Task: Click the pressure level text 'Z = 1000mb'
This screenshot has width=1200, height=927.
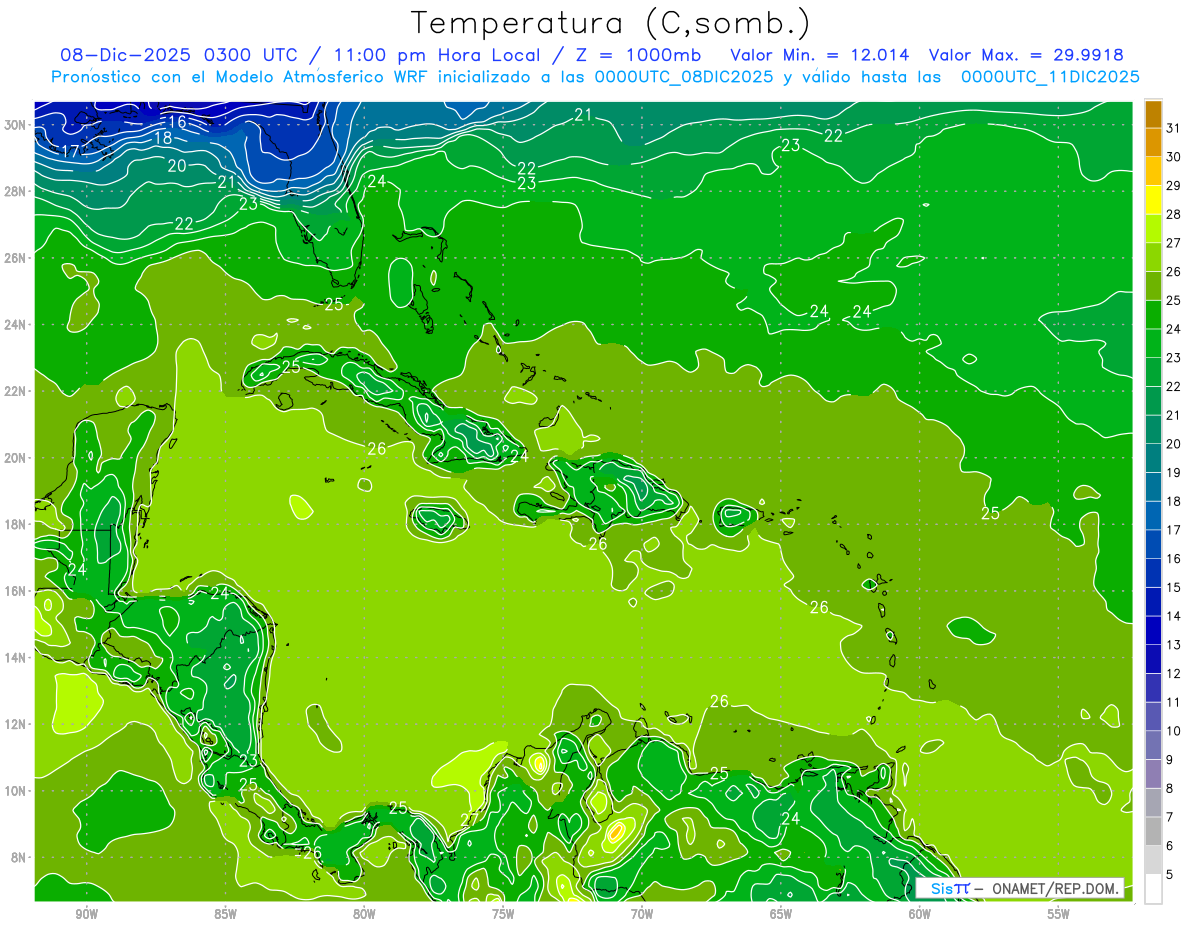Action: [641, 55]
